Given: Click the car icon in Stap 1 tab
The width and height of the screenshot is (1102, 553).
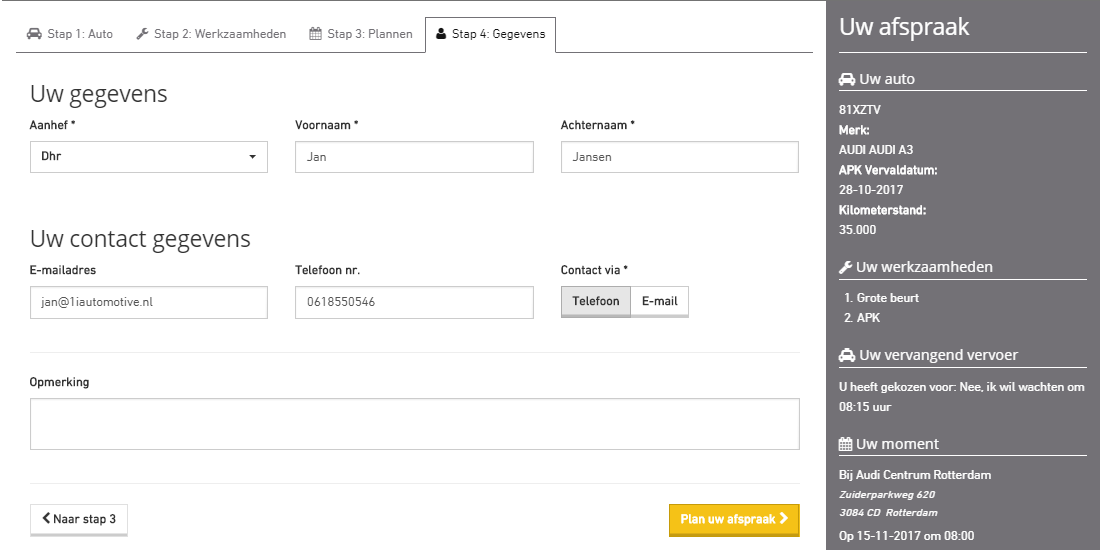Looking at the screenshot, I should click(34, 34).
